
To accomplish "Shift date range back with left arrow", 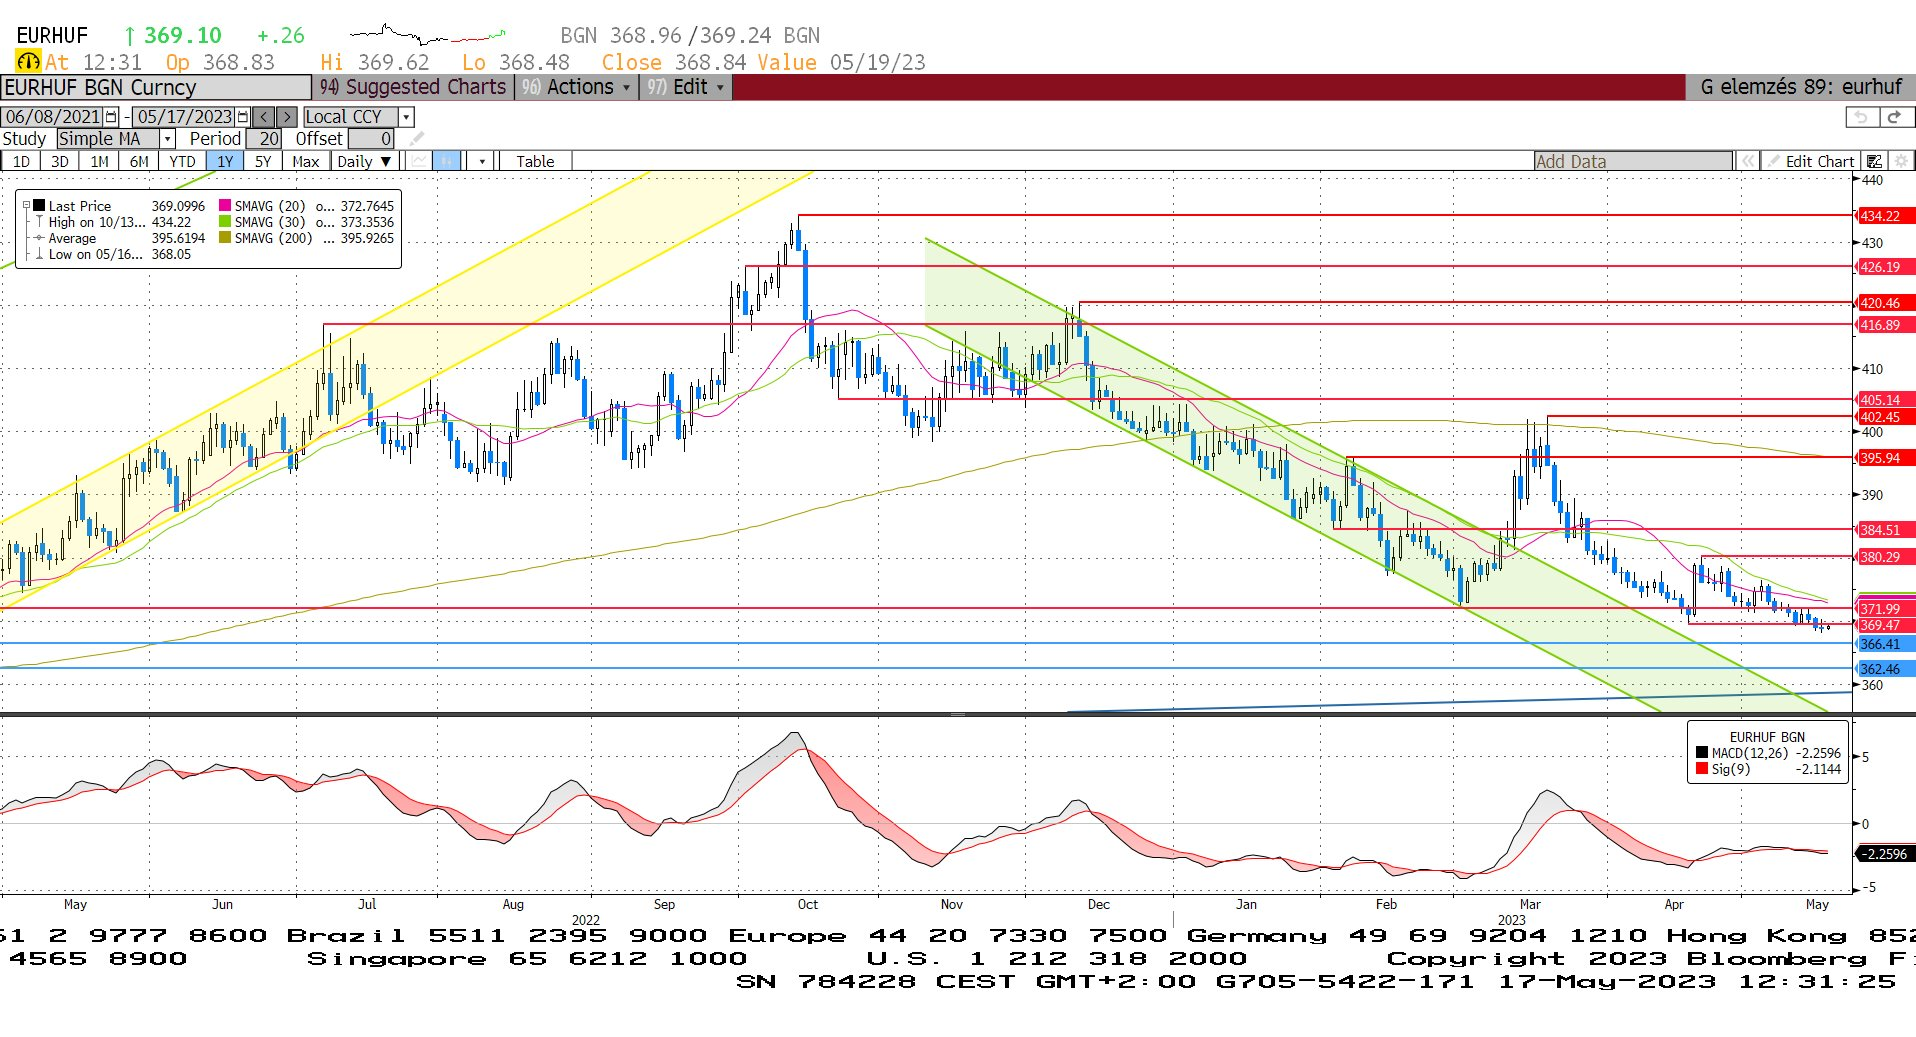I will click(263, 117).
